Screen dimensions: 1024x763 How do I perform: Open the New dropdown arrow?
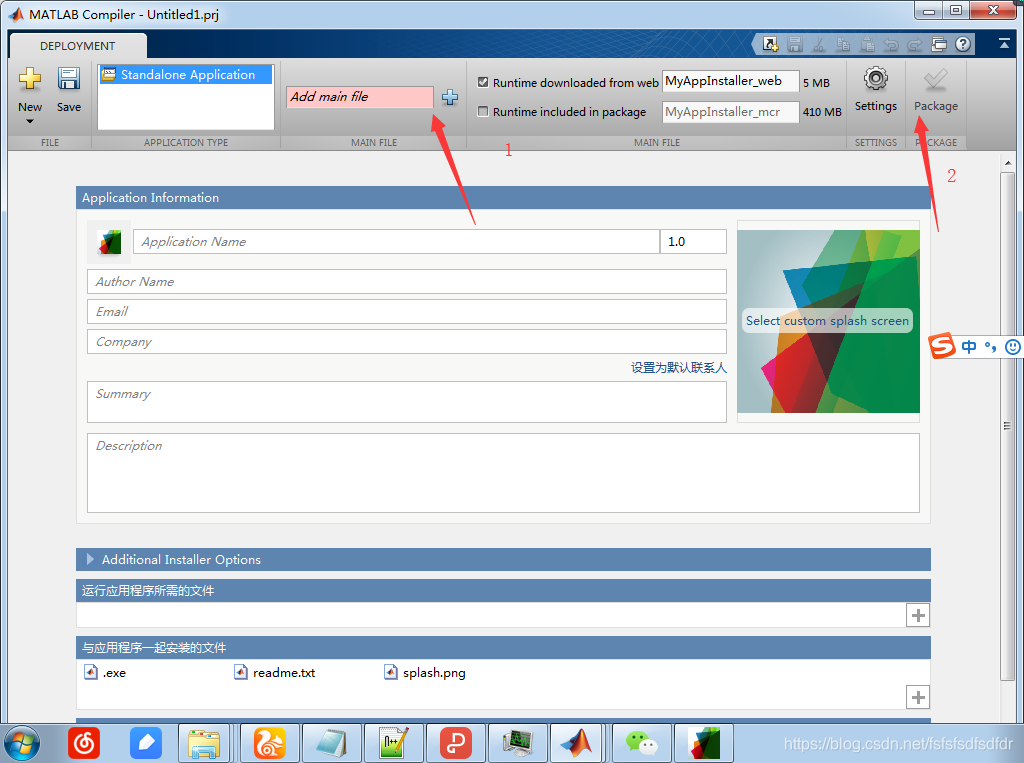29,122
